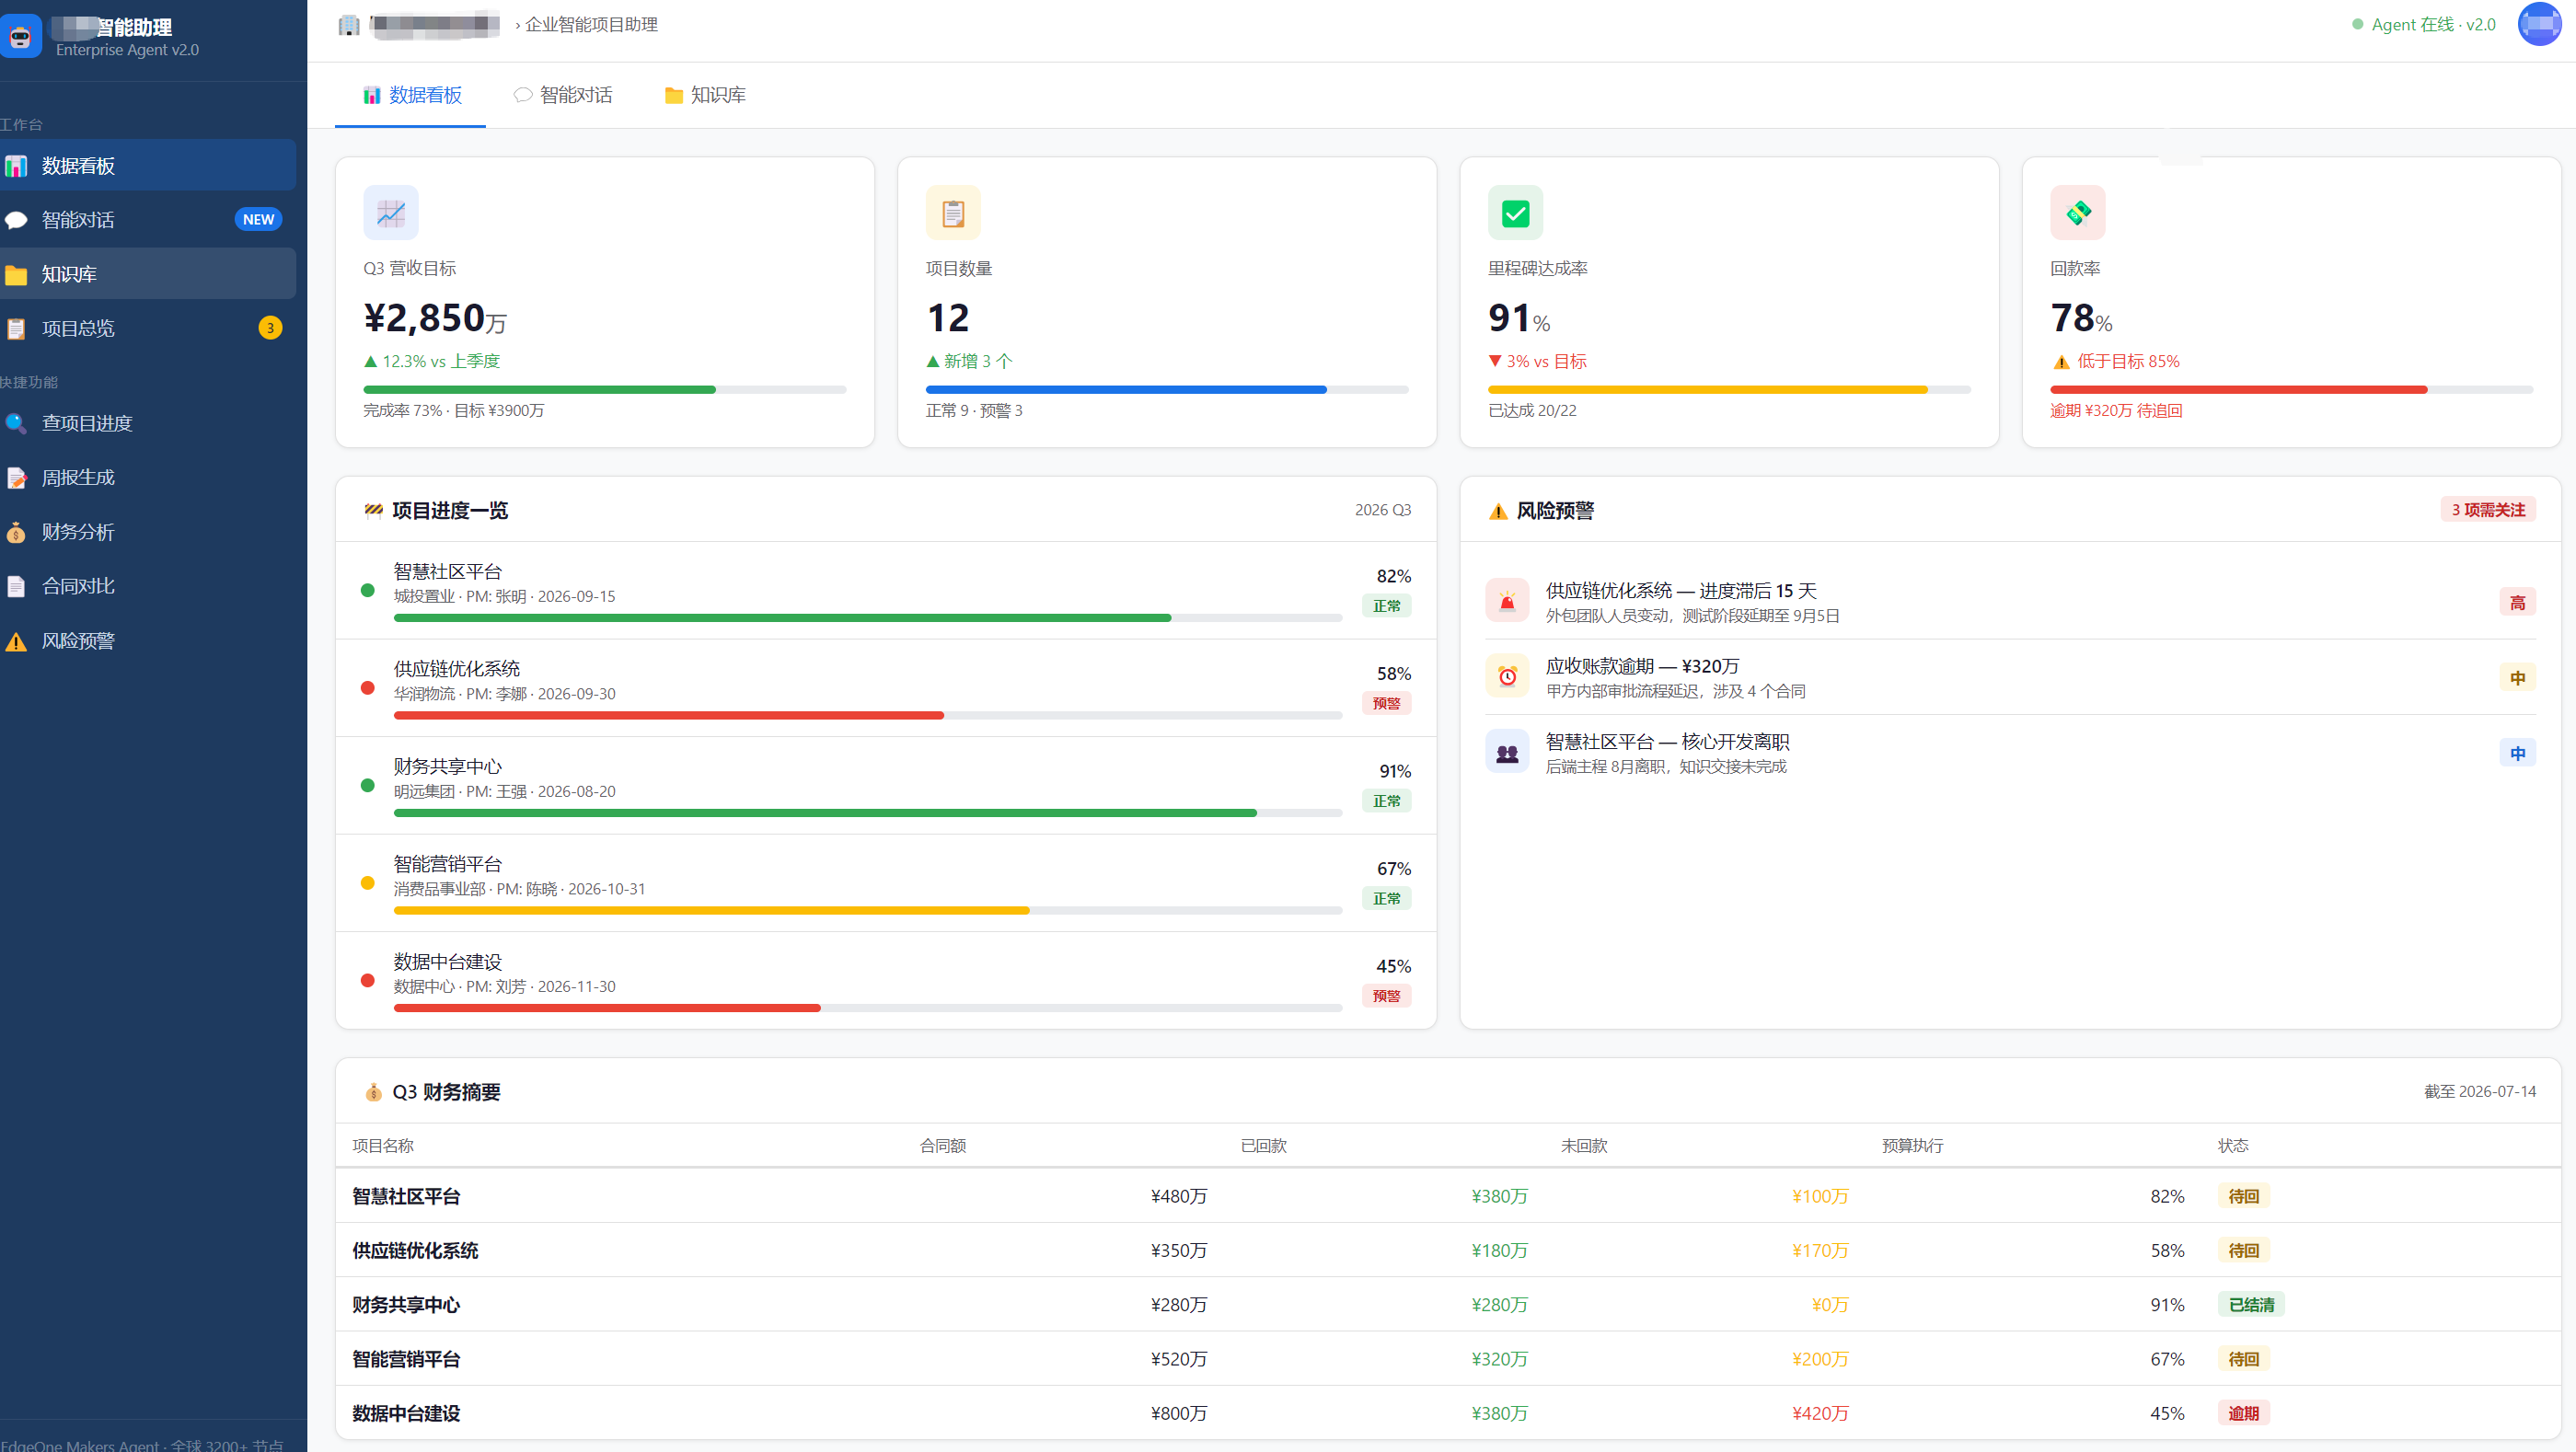
Task: Open the 应收账款逾期 ¥320万 alert
Action: click(2011, 677)
